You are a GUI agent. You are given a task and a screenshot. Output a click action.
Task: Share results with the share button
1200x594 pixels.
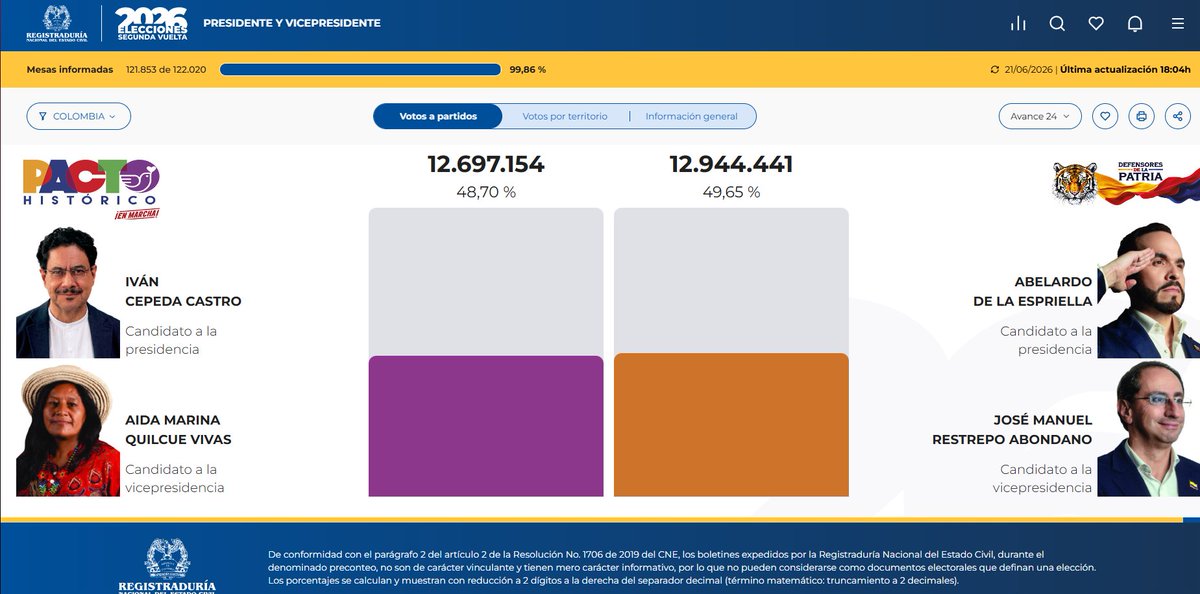tap(1176, 116)
